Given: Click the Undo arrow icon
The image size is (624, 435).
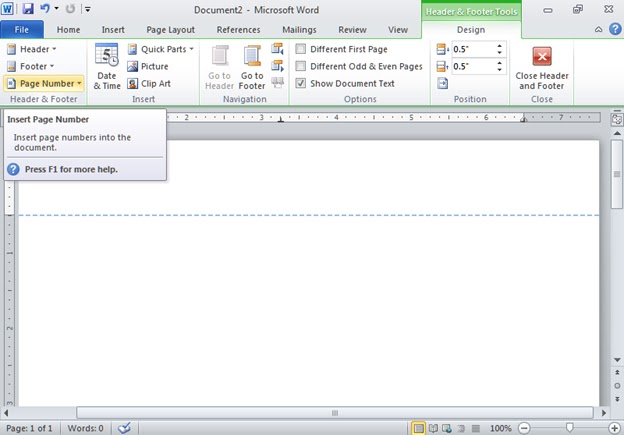Looking at the screenshot, I should pos(45,8).
